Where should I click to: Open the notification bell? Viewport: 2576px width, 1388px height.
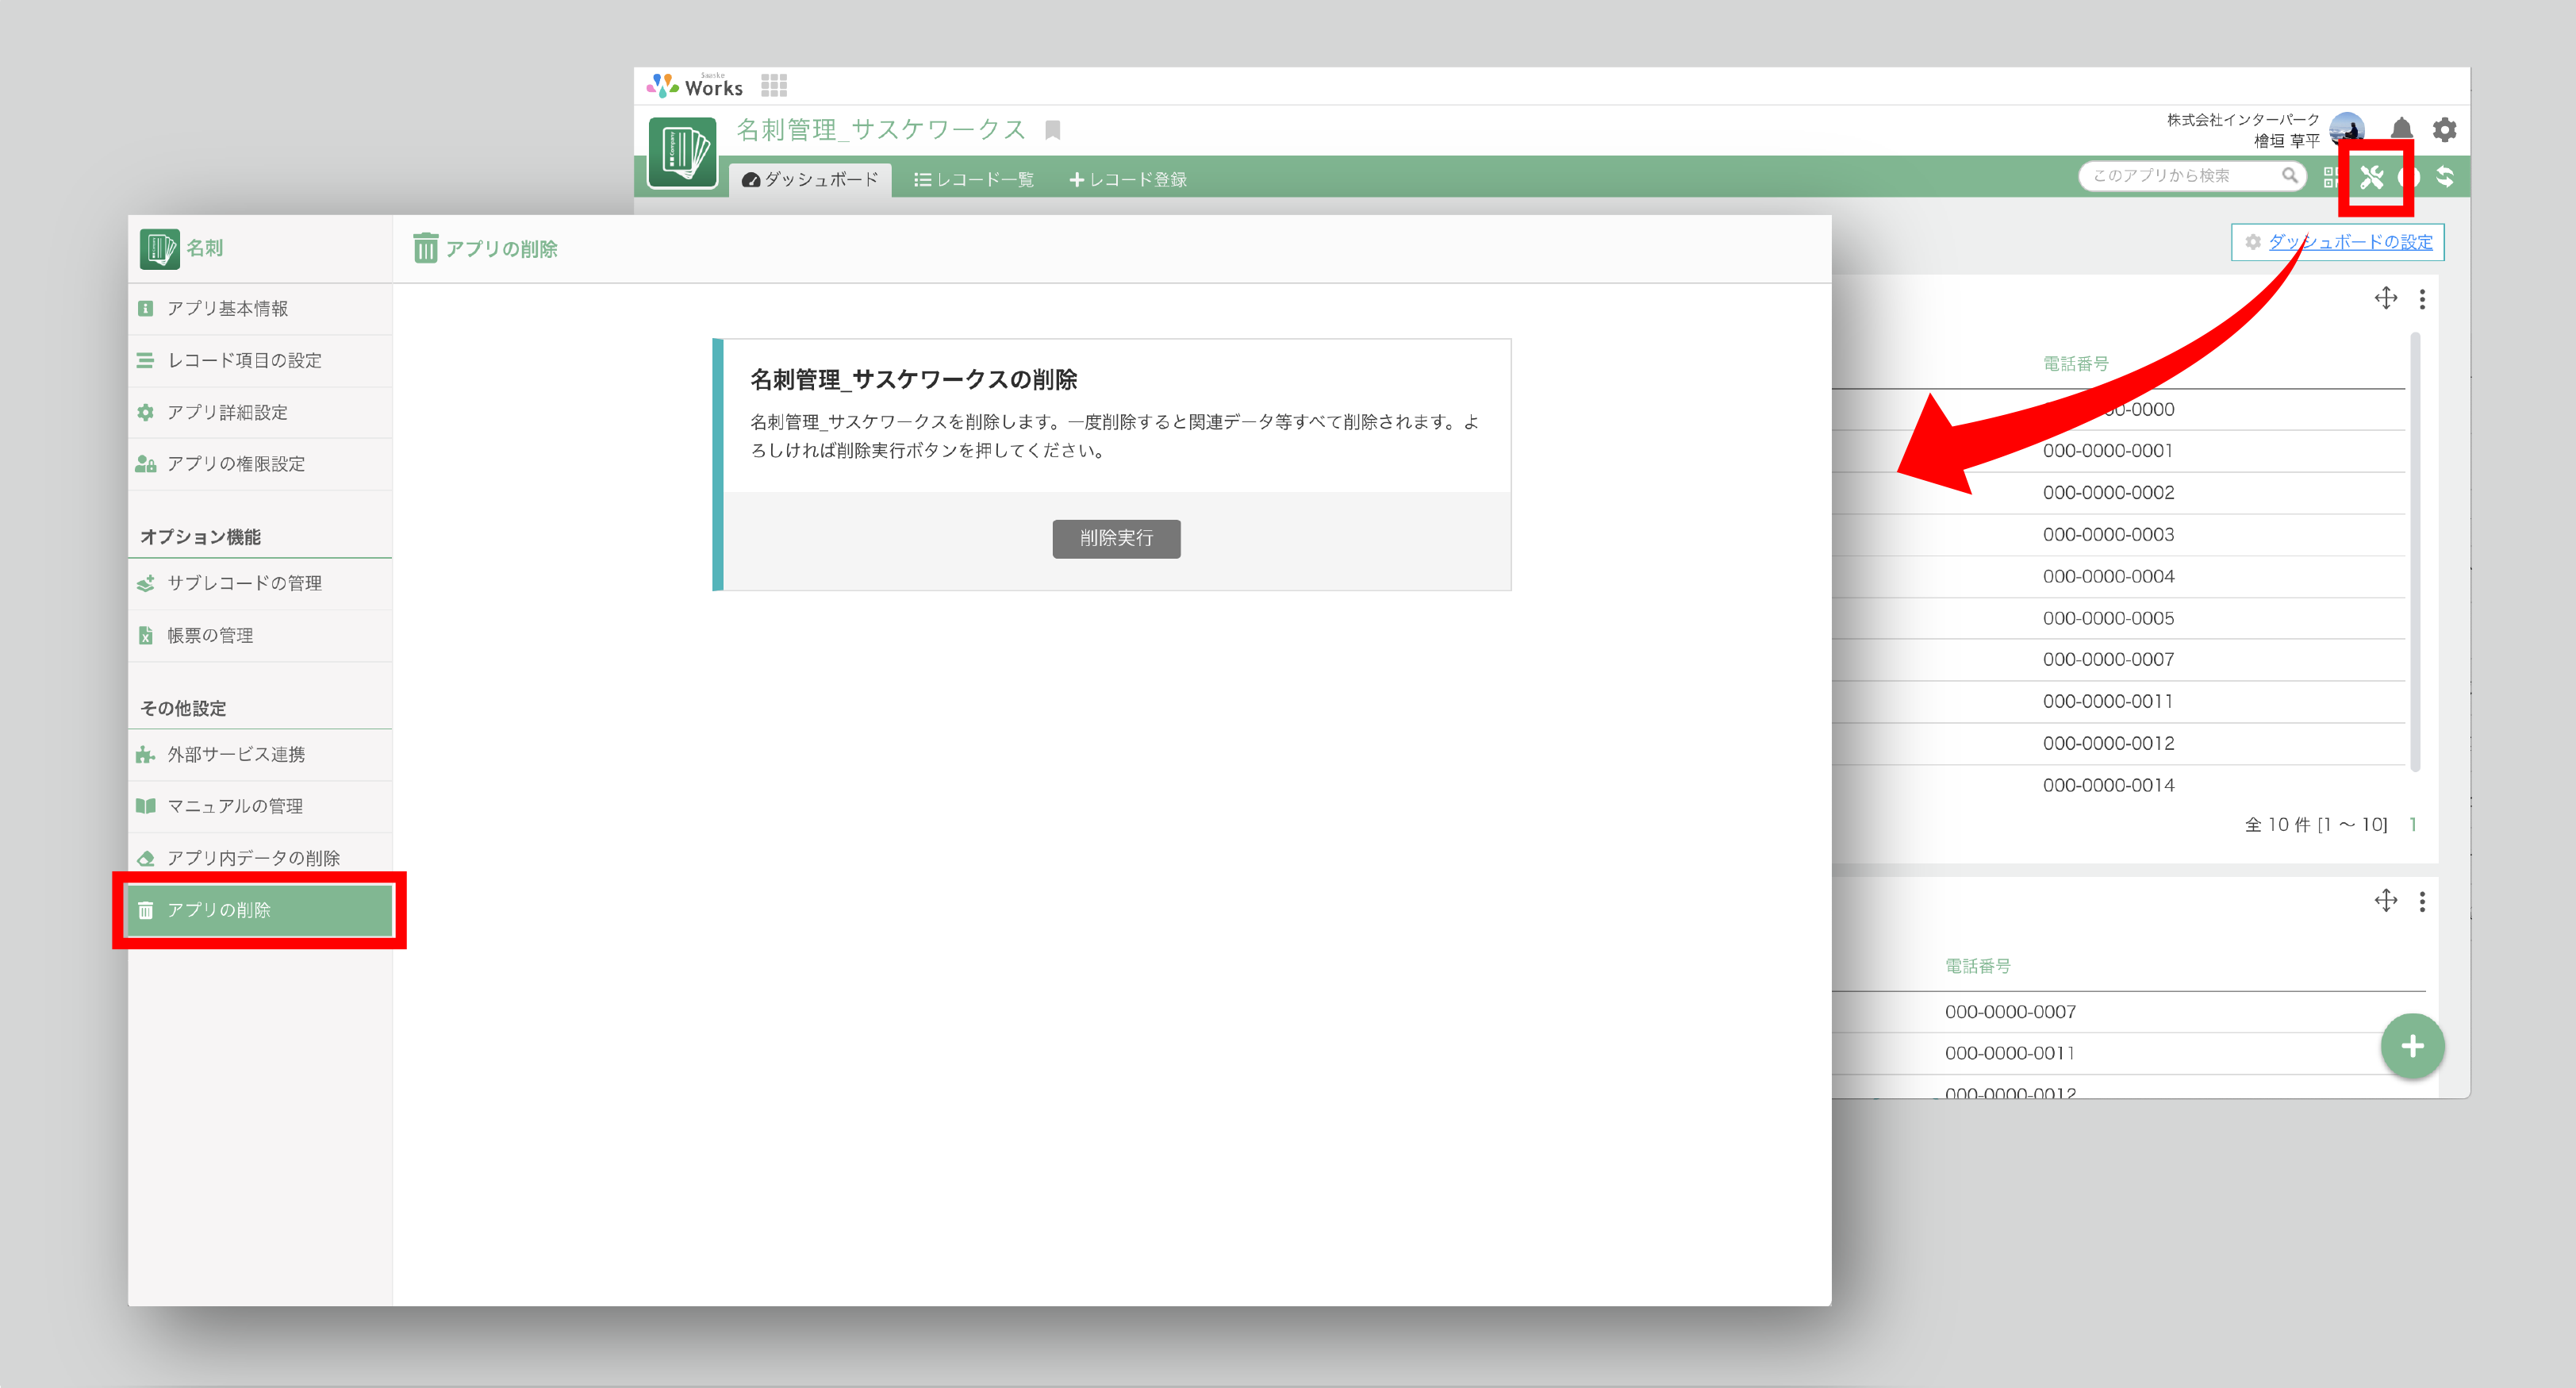click(2401, 129)
